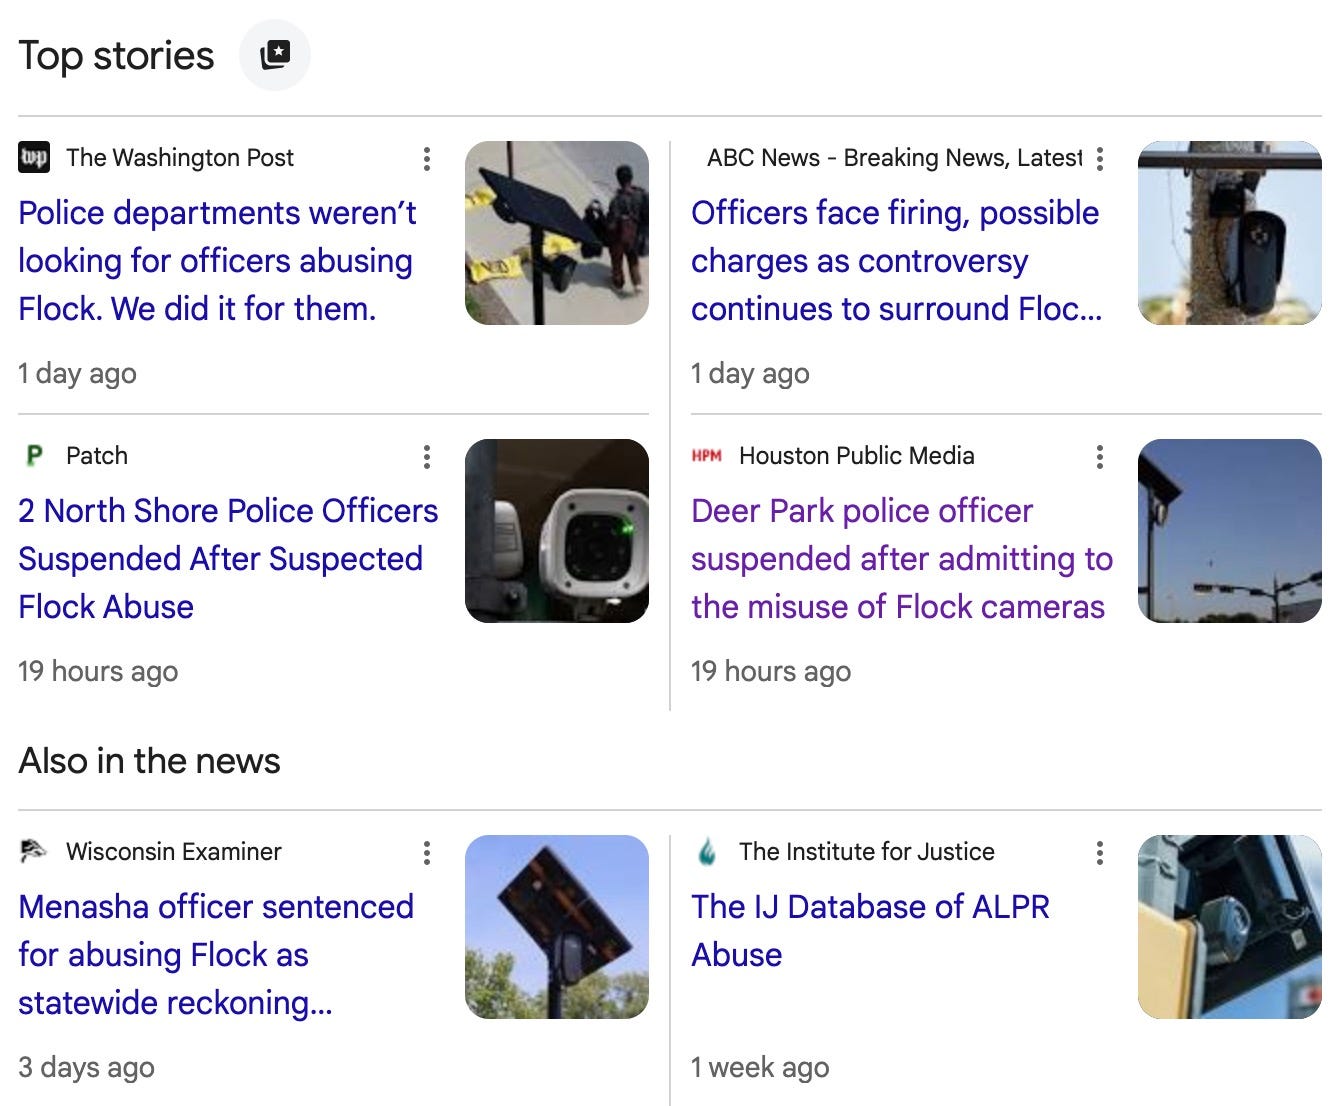Image resolution: width=1344 pixels, height=1106 pixels.
Task: Open the Patch story three-dot menu
Action: [427, 457]
